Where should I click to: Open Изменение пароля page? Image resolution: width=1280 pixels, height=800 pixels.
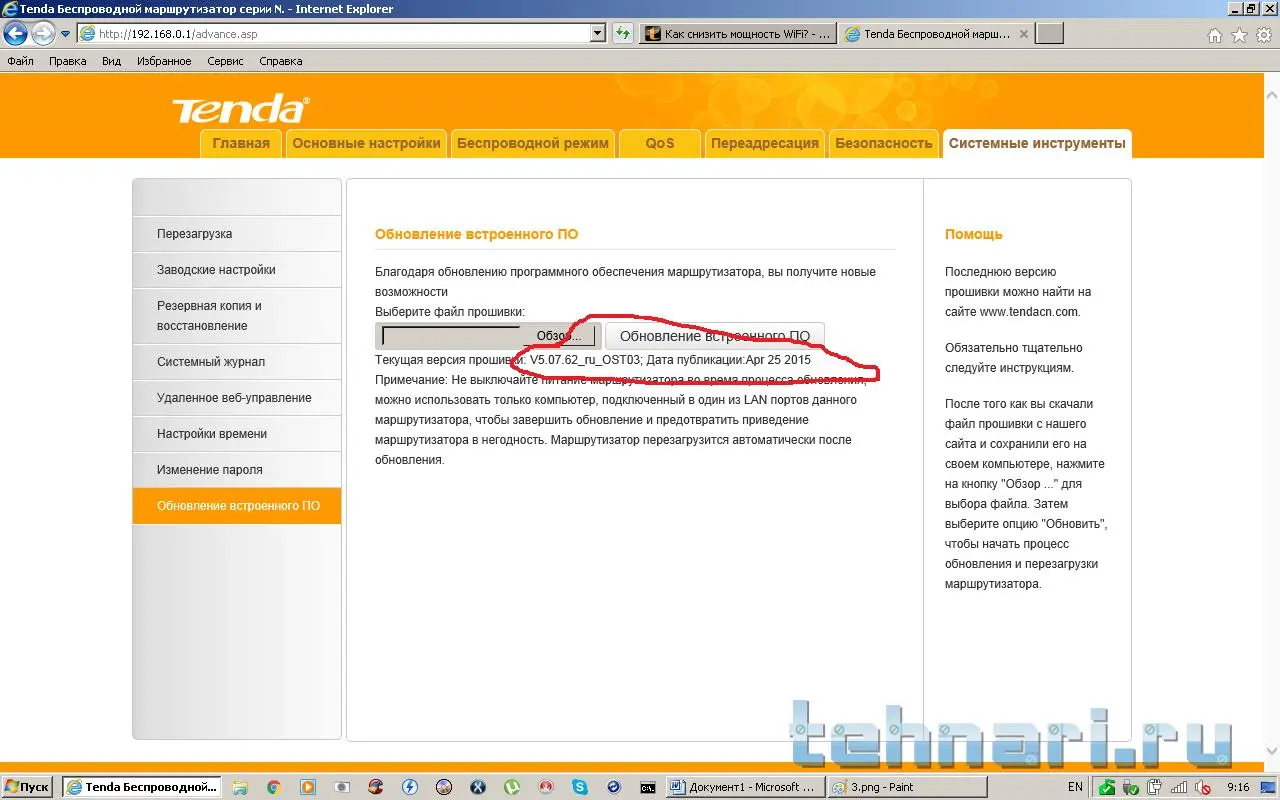pyautogui.click(x=236, y=470)
